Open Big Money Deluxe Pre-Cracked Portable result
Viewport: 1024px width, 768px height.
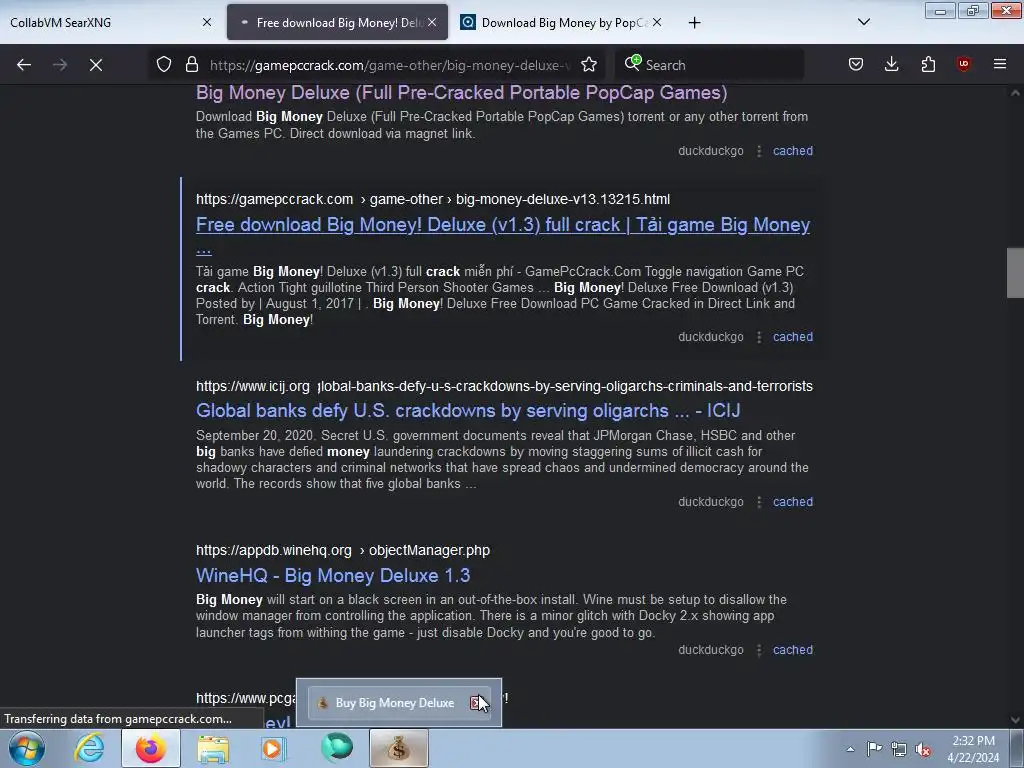pos(462,92)
